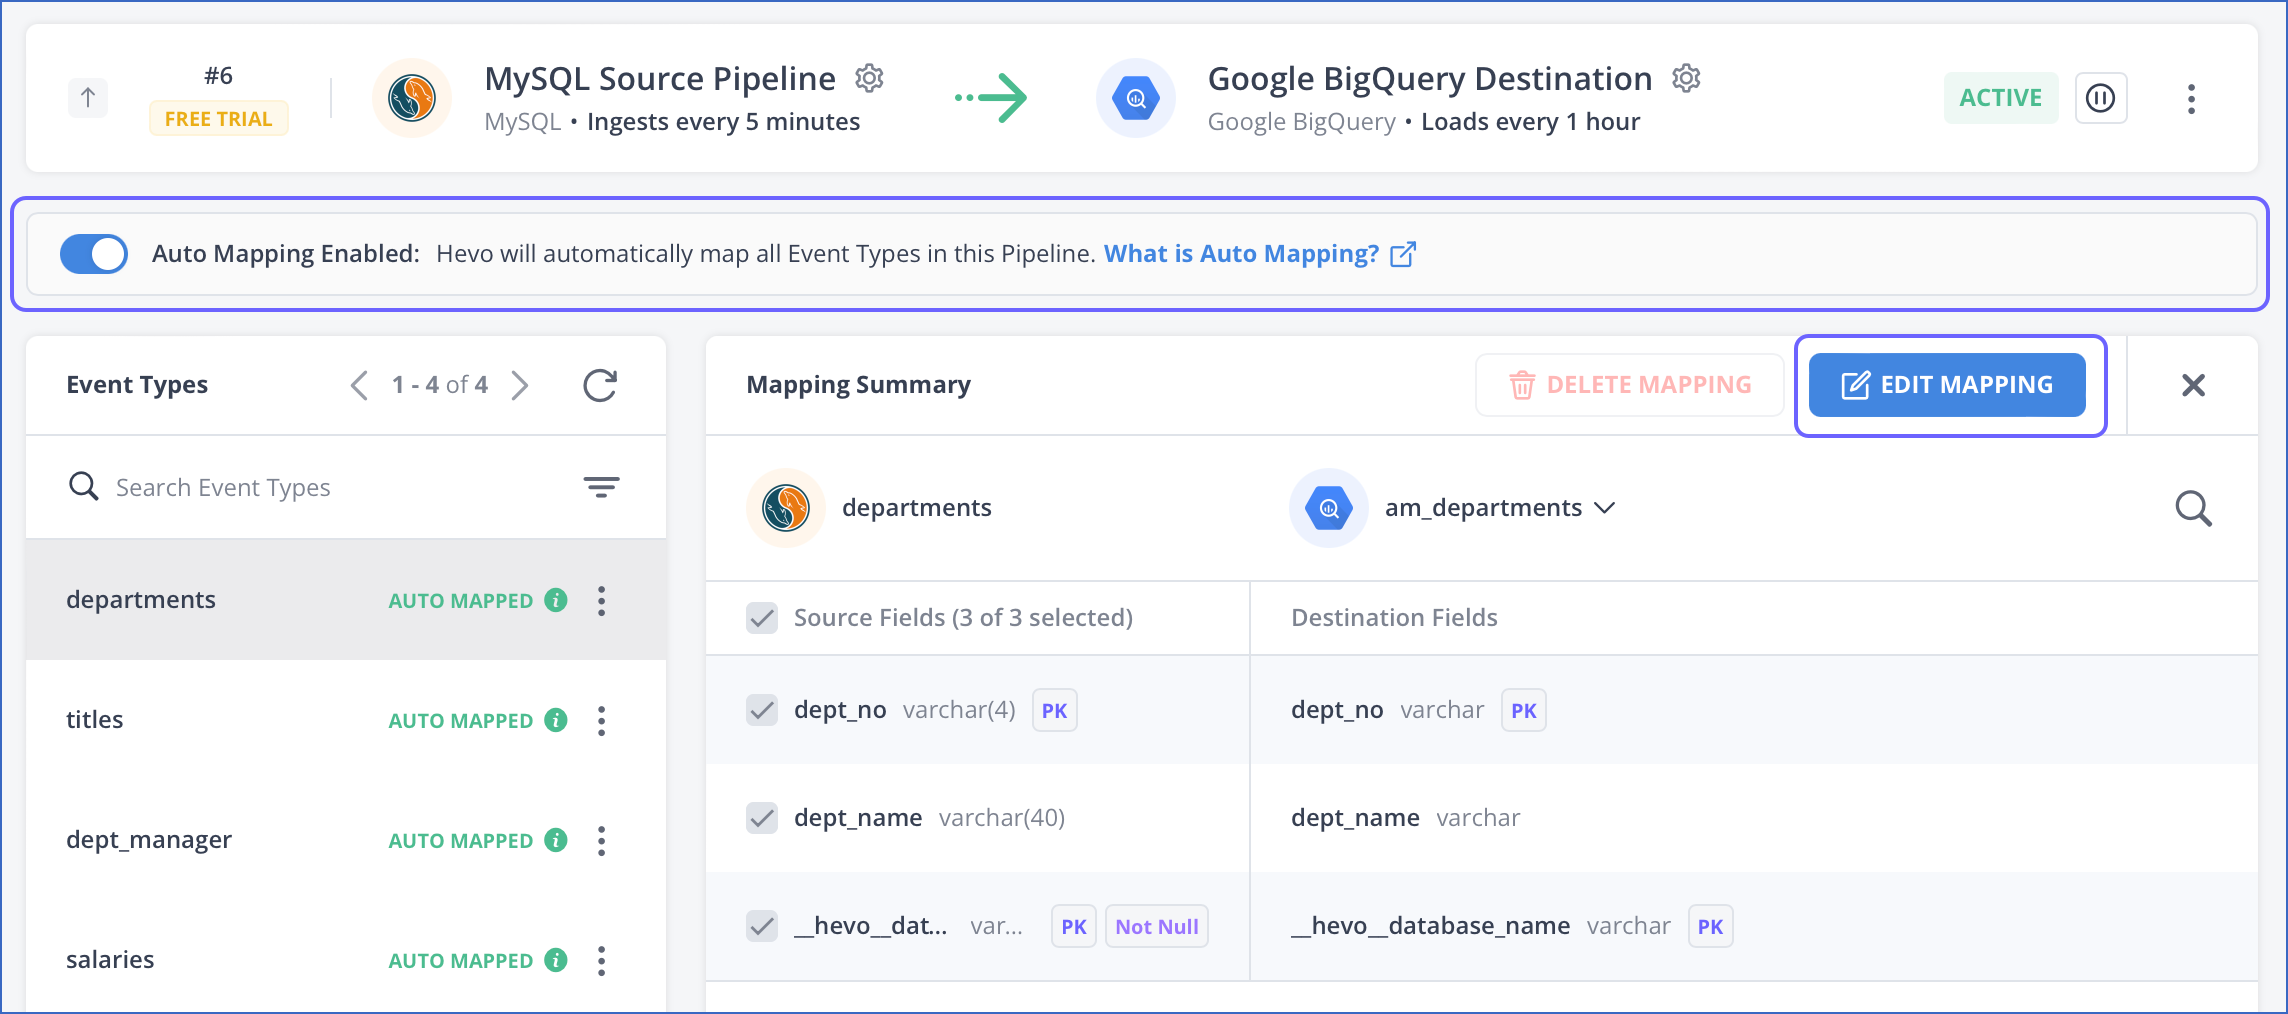Show info for titles AUTO MAPPED status
Image resolution: width=2288 pixels, height=1014 pixels.
click(x=556, y=720)
